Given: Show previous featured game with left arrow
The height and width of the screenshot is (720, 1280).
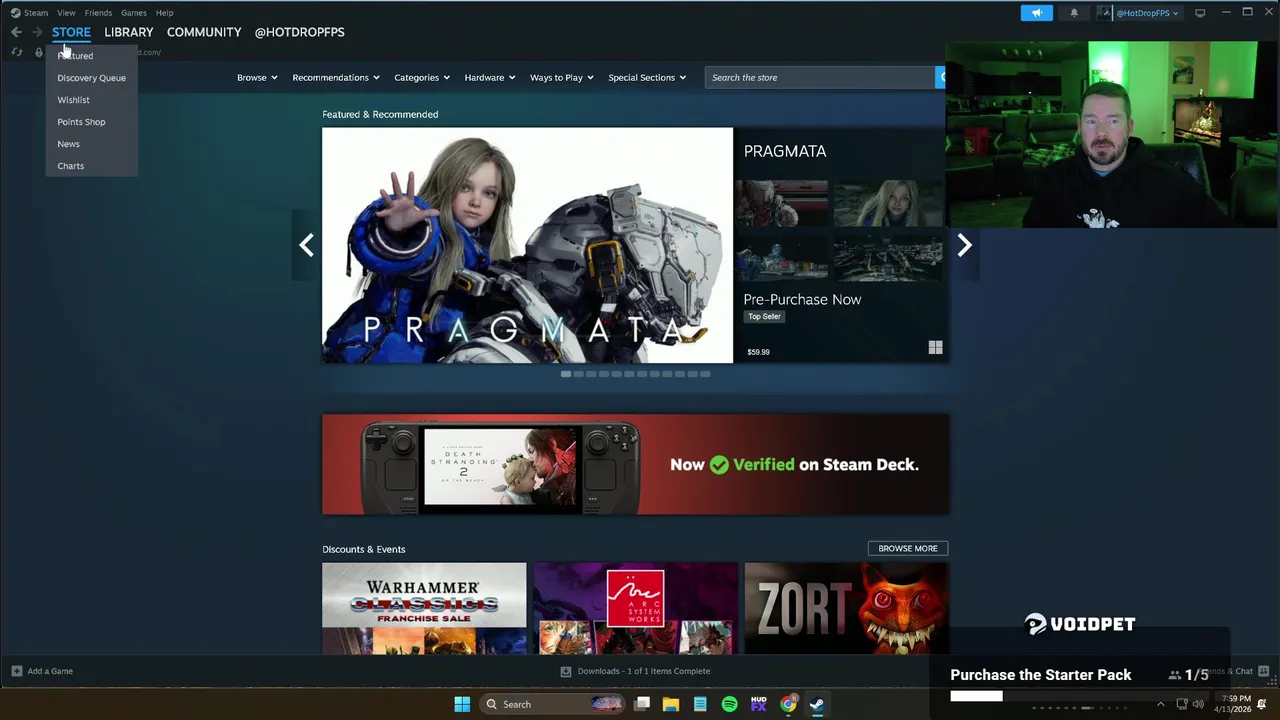Looking at the screenshot, I should (306, 245).
